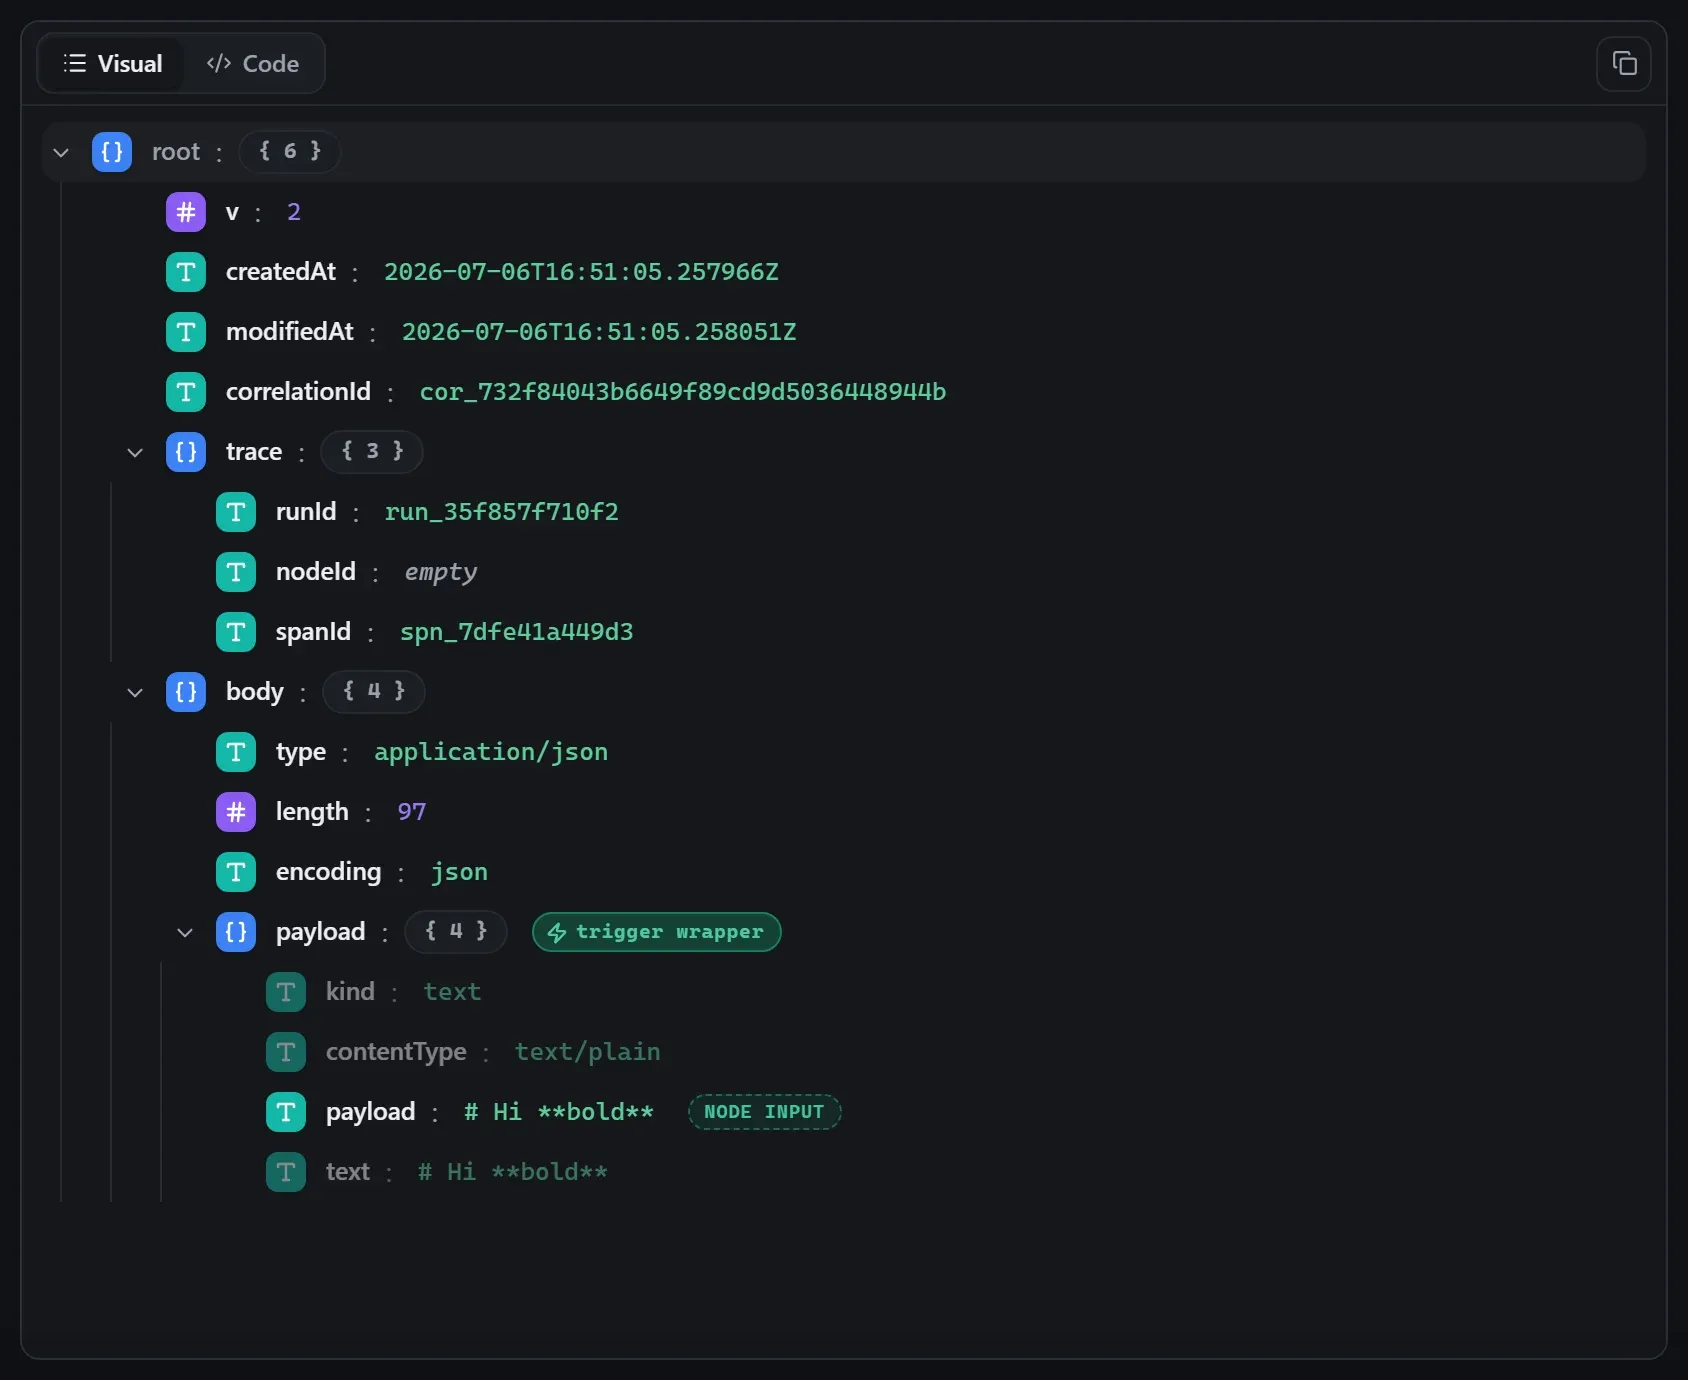
Task: Click the text icon beside modifiedAt
Action: [x=186, y=332]
